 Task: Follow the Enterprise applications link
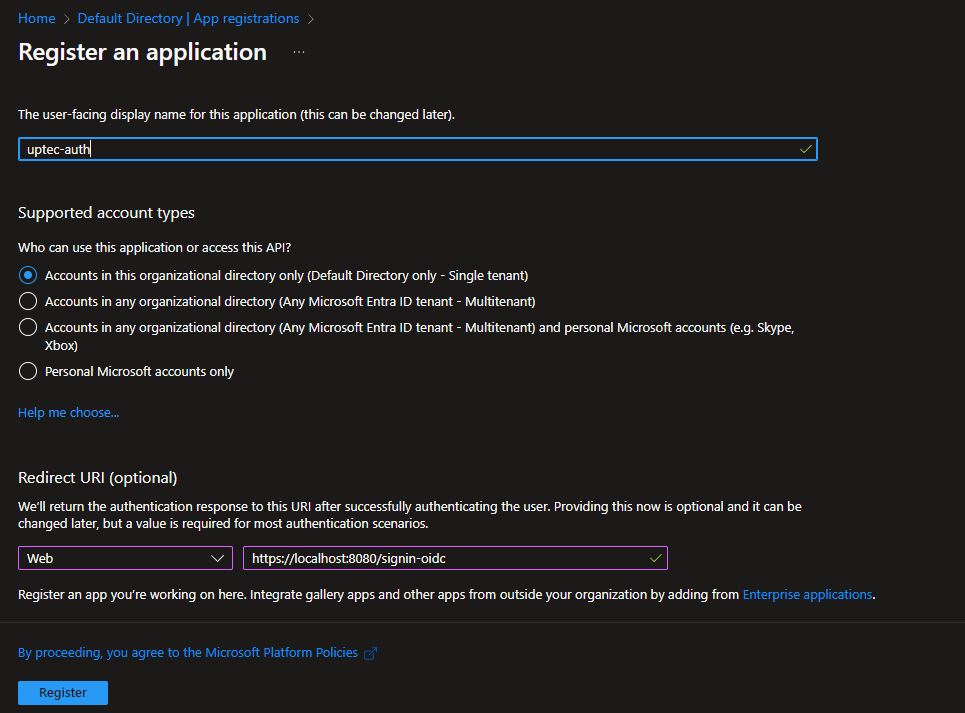[x=807, y=594]
